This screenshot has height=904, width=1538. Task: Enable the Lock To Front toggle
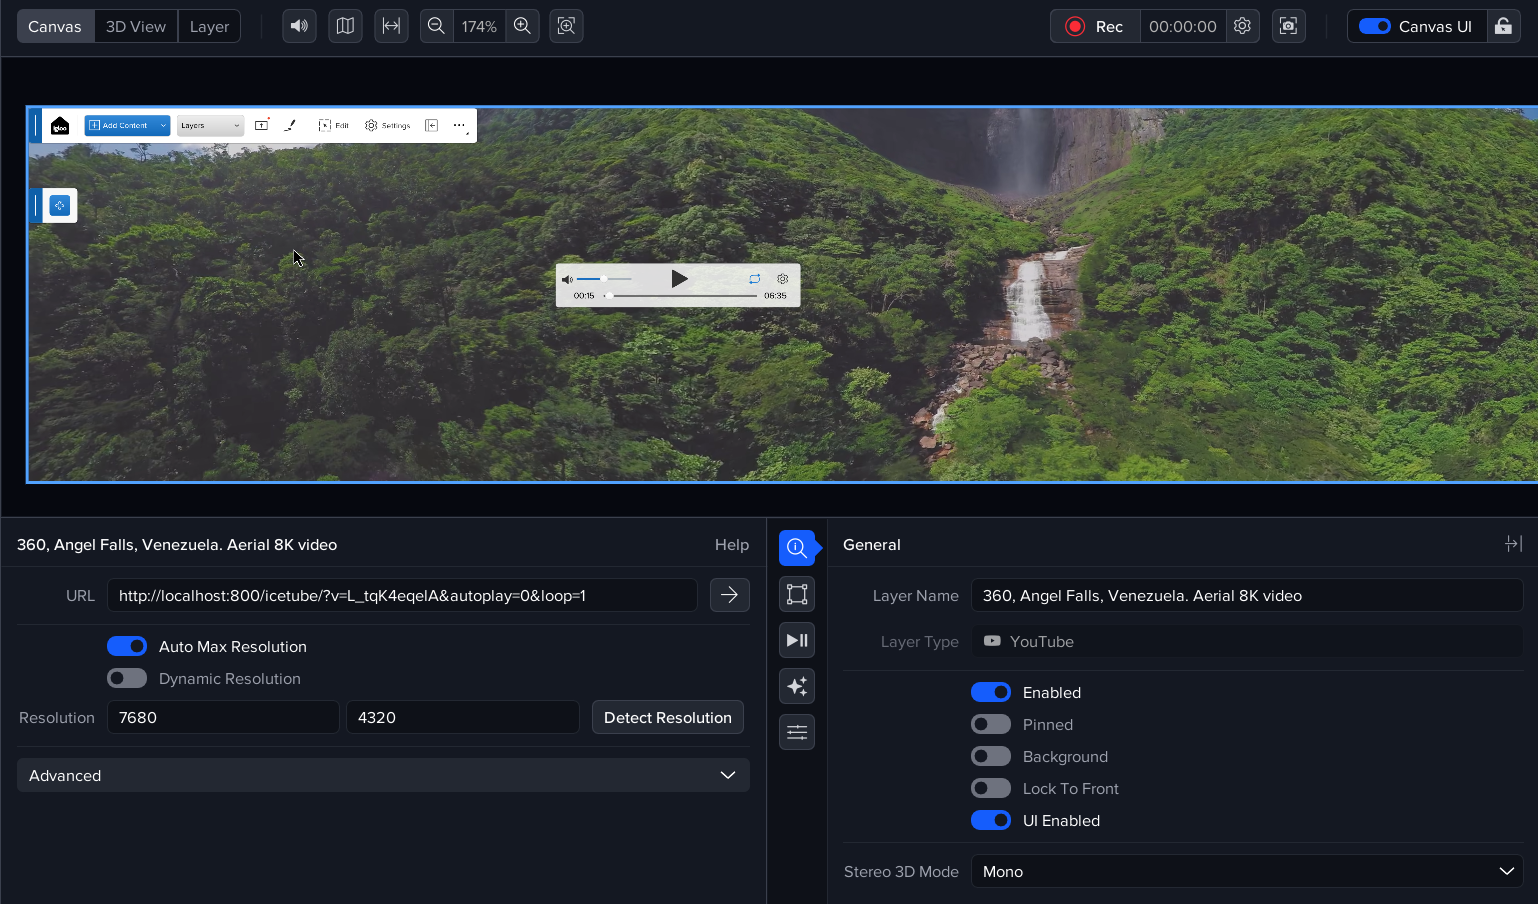[990, 789]
